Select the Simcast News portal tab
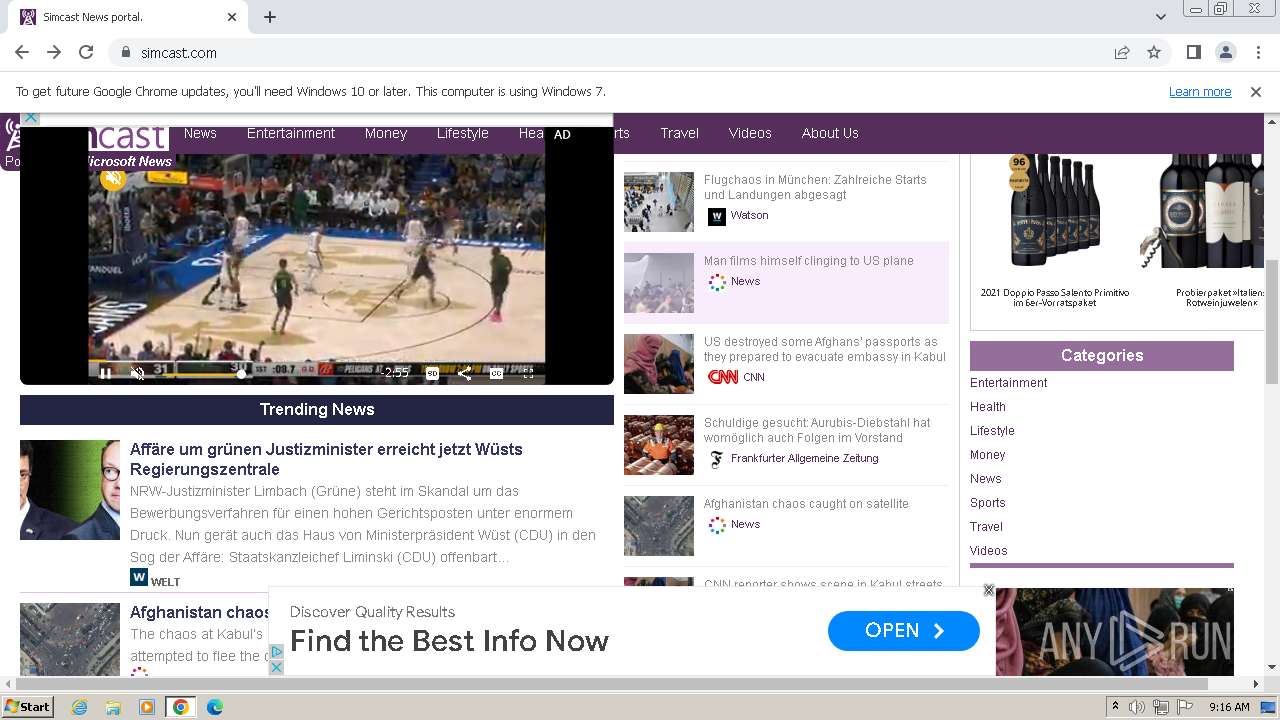Screen dimensions: 1280x720 click(128, 17)
